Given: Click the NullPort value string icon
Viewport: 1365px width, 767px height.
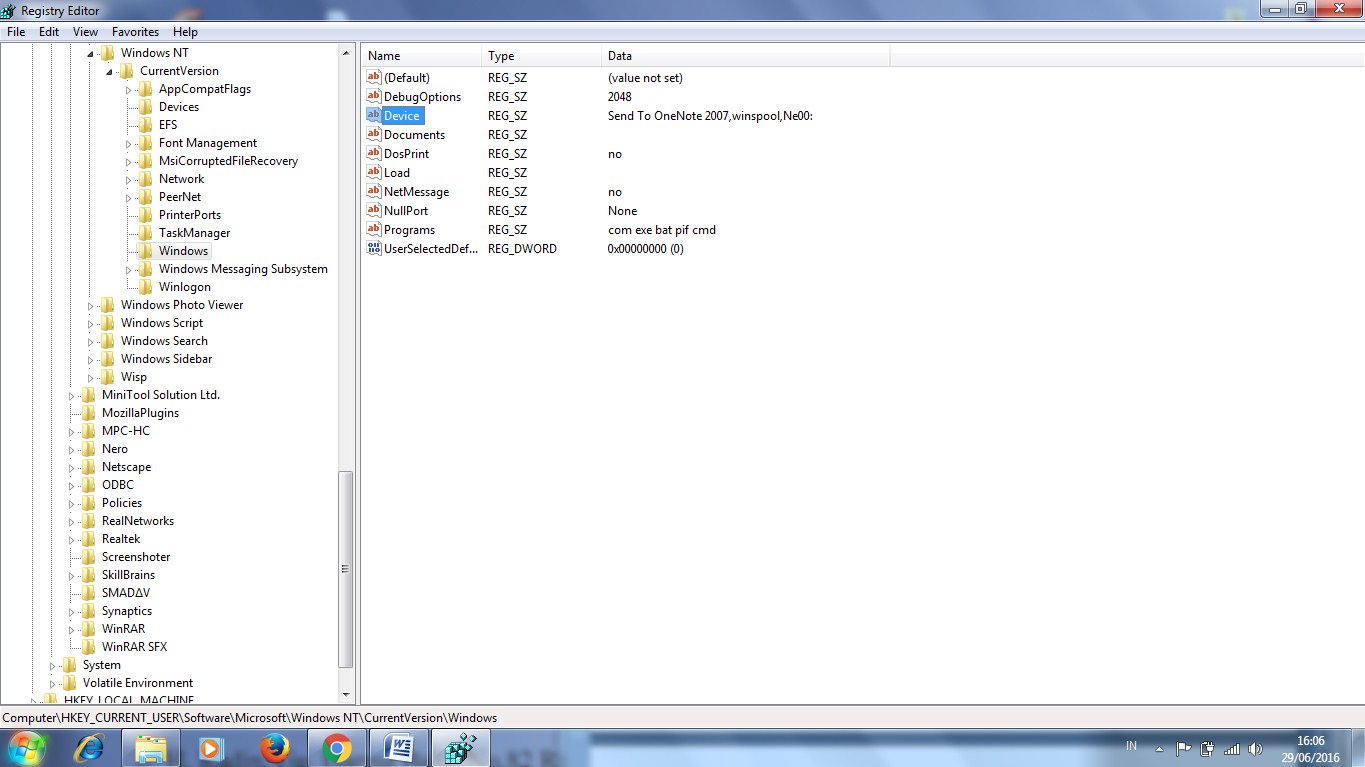Looking at the screenshot, I should point(374,211).
